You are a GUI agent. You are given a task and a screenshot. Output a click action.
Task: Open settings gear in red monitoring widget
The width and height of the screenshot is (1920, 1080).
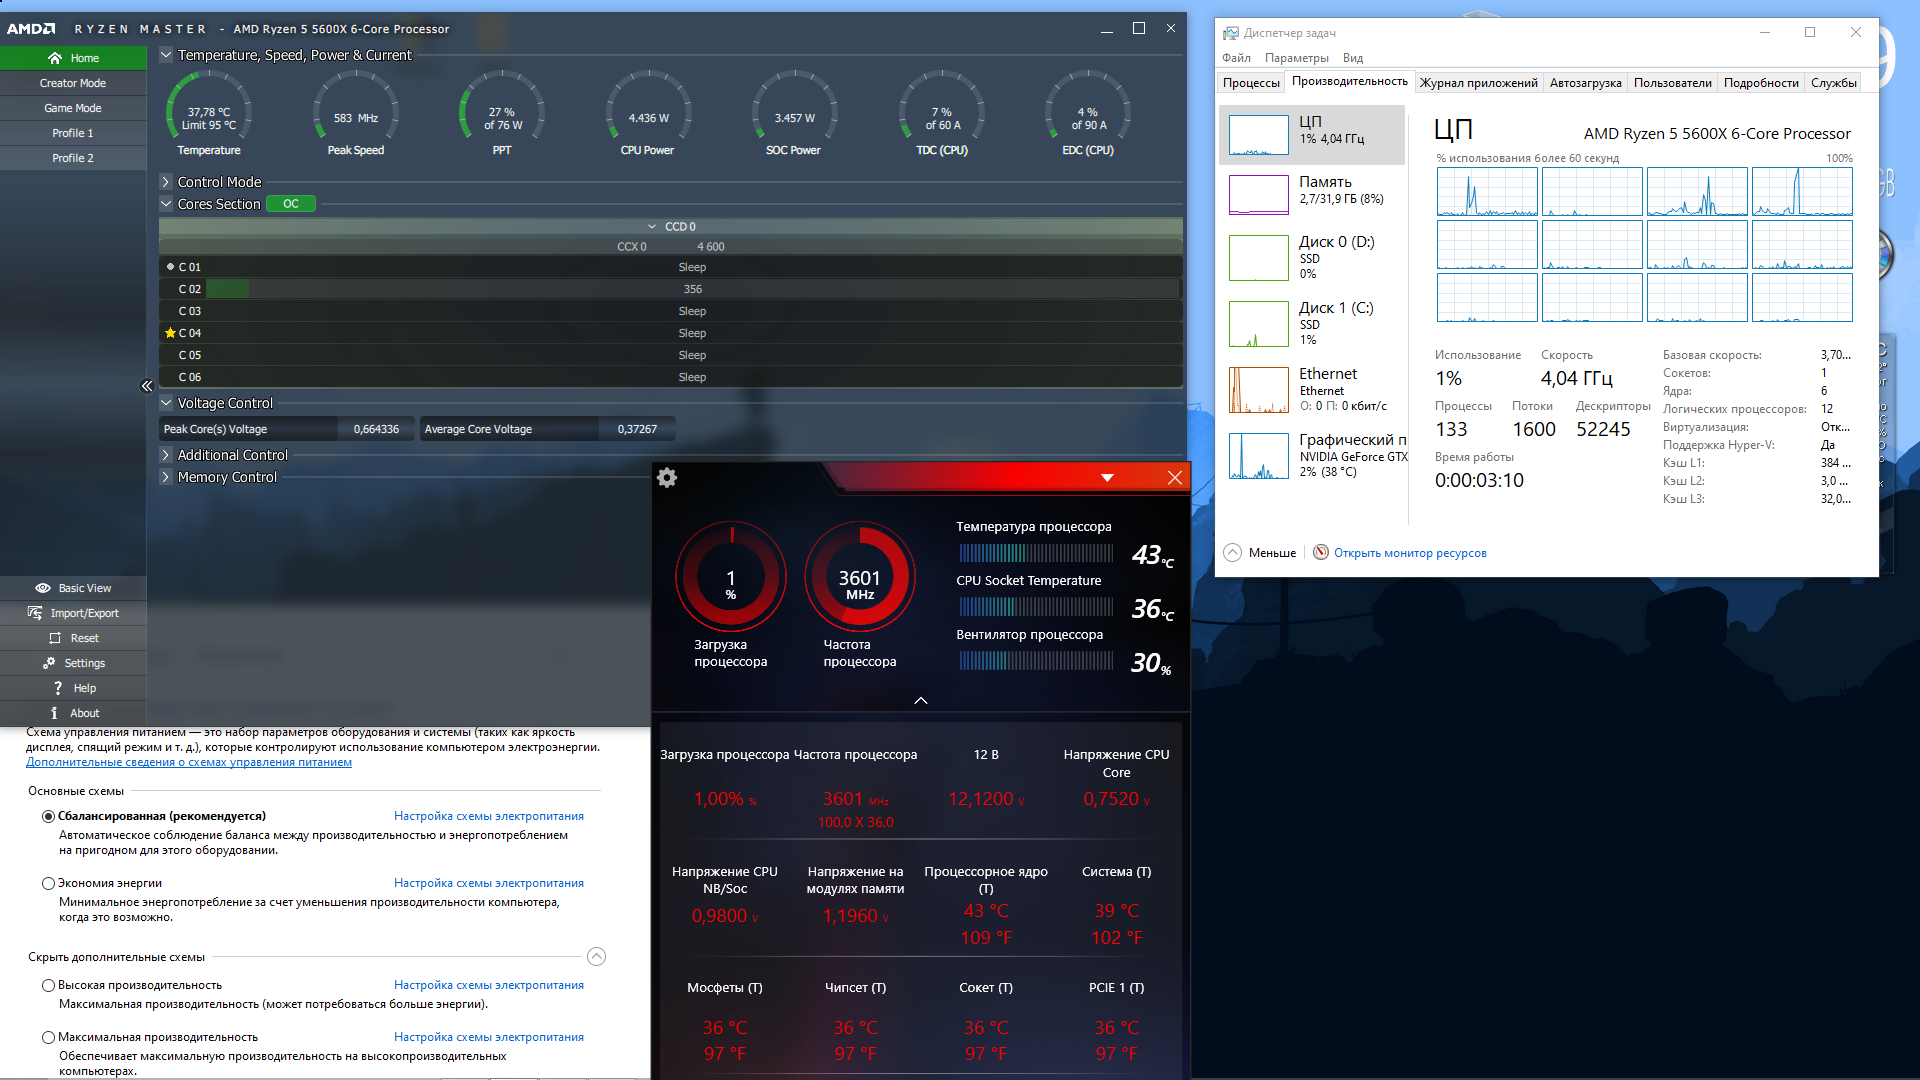pyautogui.click(x=667, y=478)
